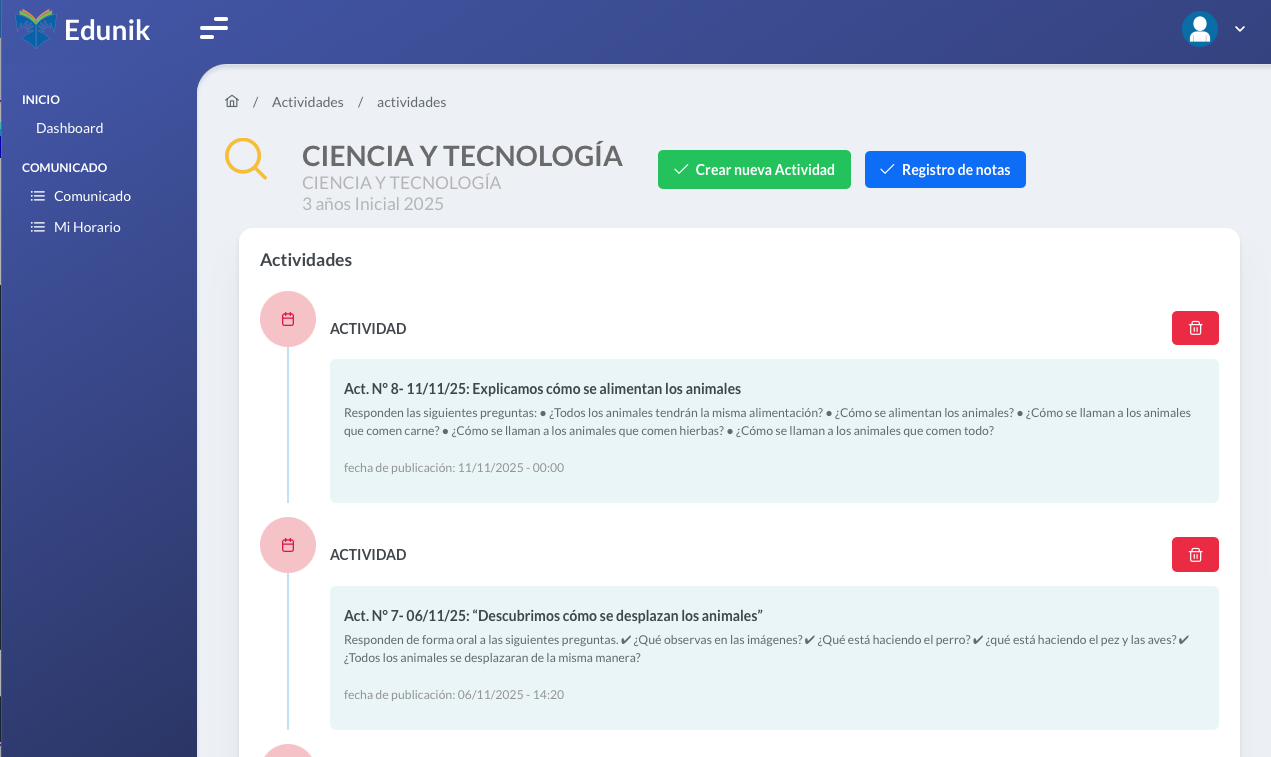Image resolution: width=1271 pixels, height=757 pixels.
Task: Click the orange magnifier search icon
Action: 246,158
